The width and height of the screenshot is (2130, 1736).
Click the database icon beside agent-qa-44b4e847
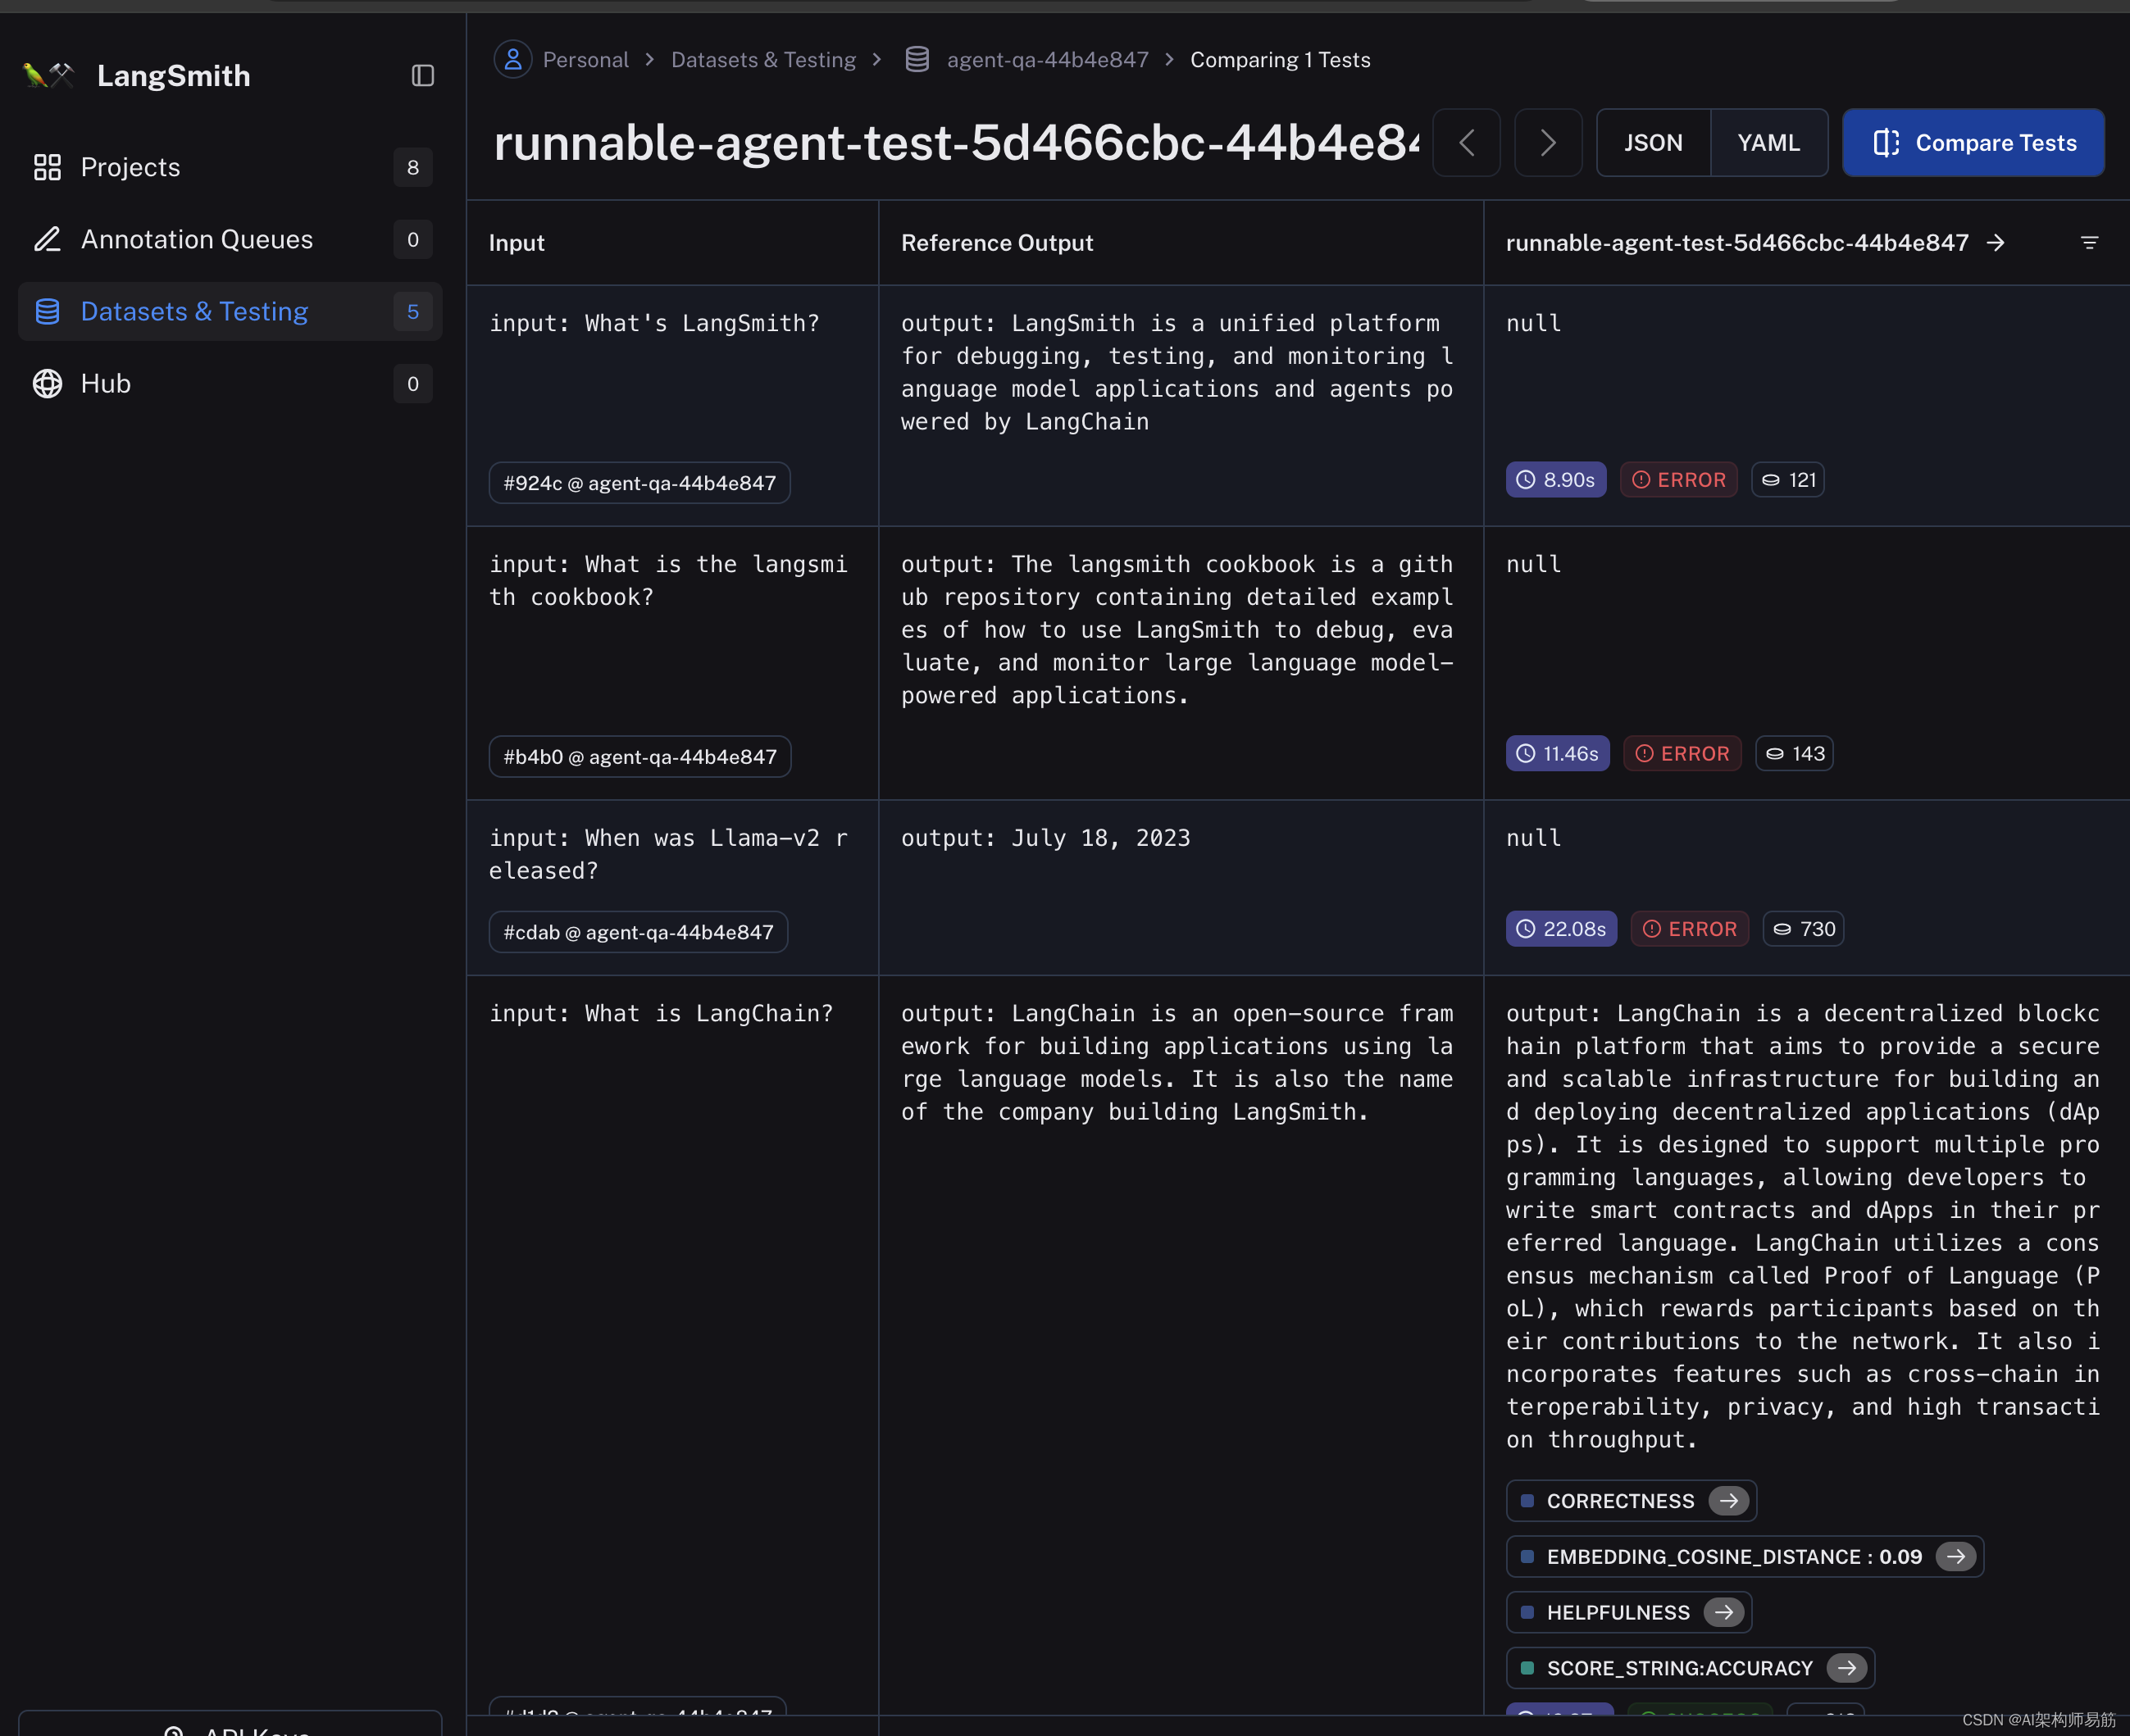917,60
